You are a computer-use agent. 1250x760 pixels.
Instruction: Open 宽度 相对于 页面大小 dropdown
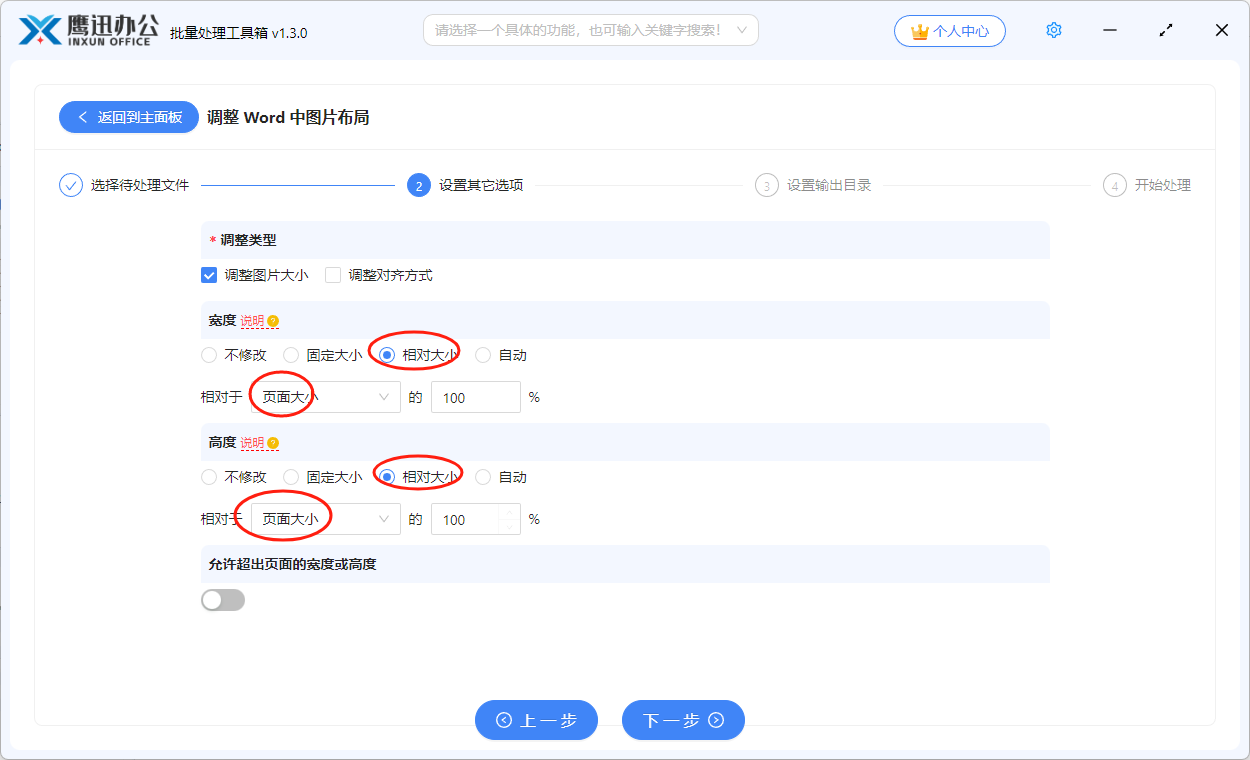point(326,397)
